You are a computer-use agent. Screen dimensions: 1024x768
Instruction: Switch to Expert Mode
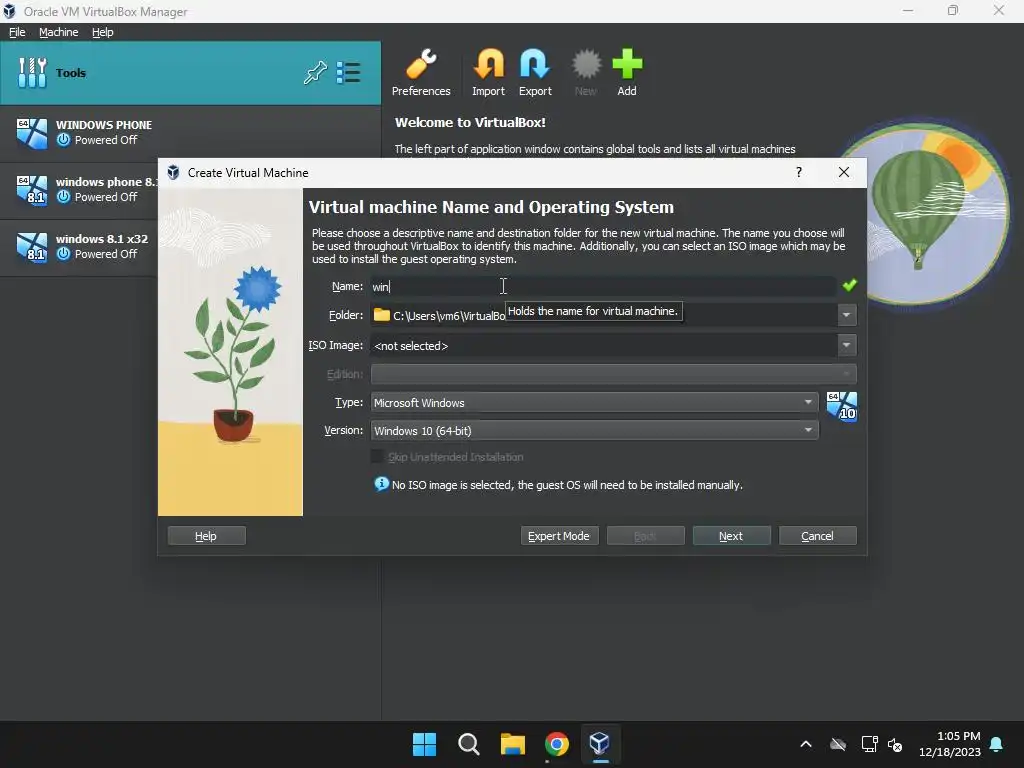[559, 536]
